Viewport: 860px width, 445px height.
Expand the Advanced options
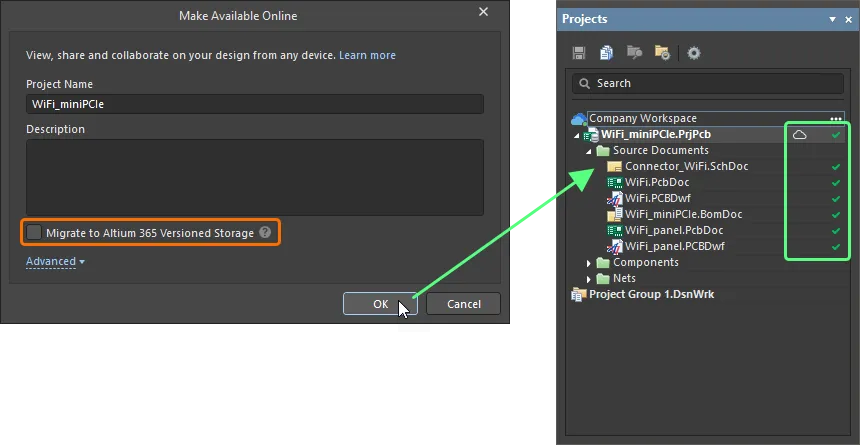tap(55, 262)
